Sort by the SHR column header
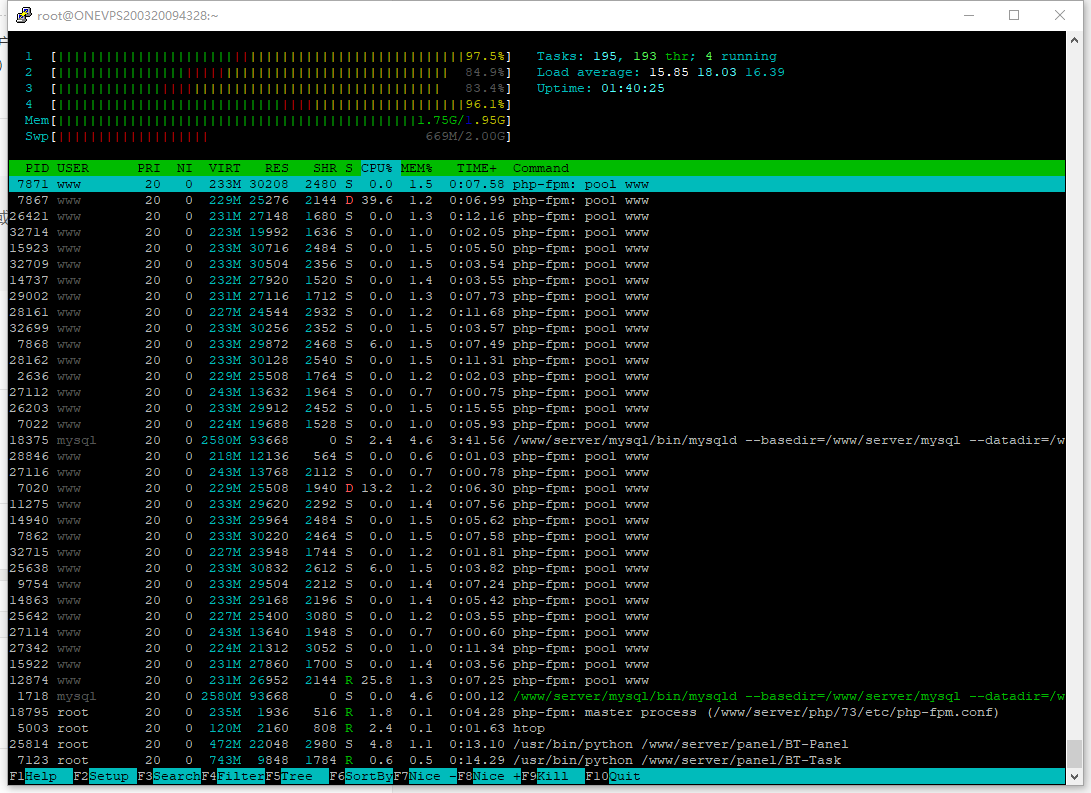 [324, 168]
